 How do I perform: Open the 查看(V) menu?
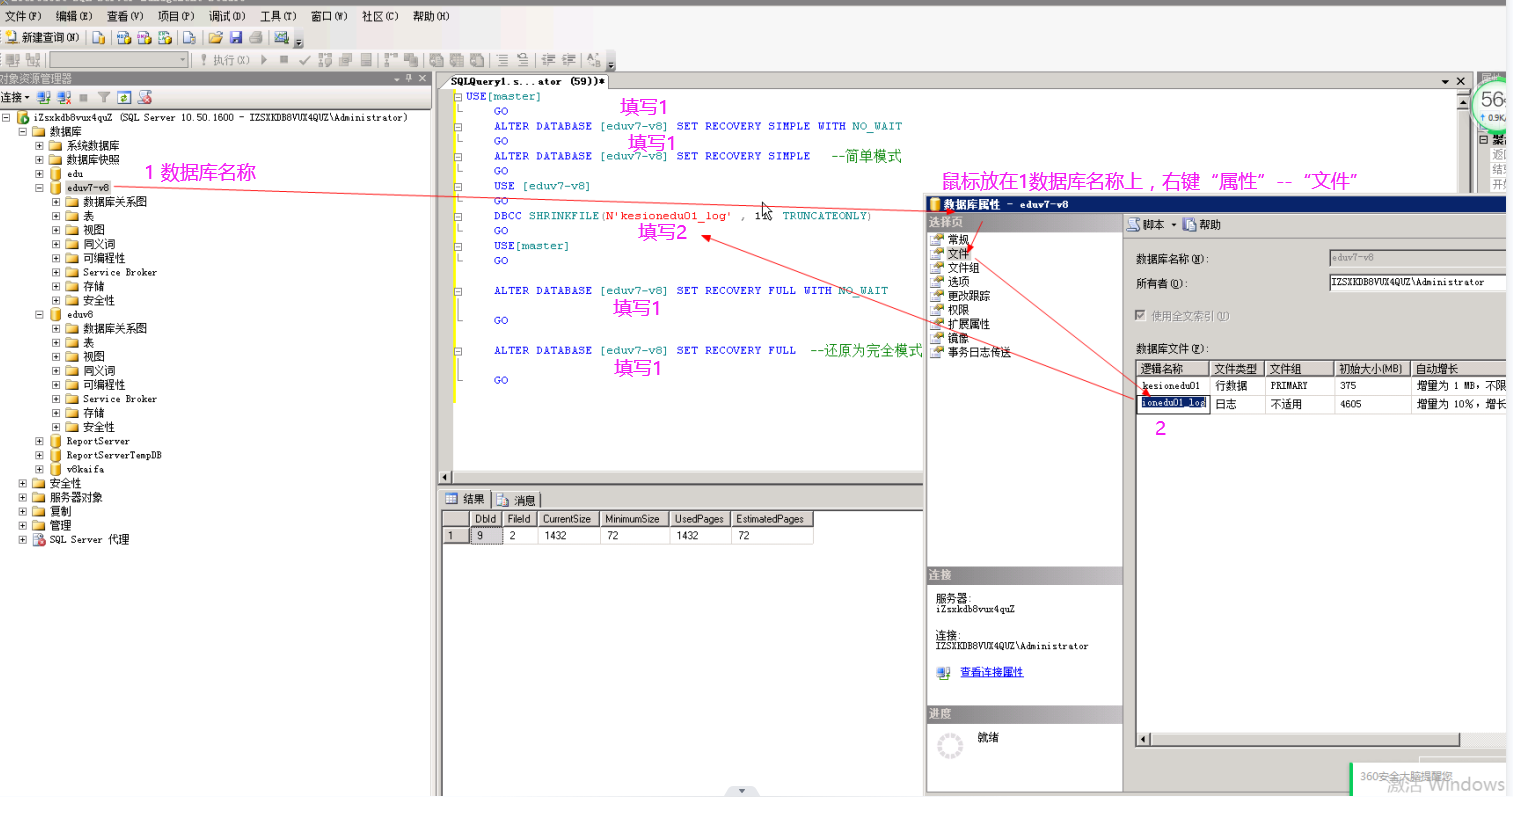point(124,16)
